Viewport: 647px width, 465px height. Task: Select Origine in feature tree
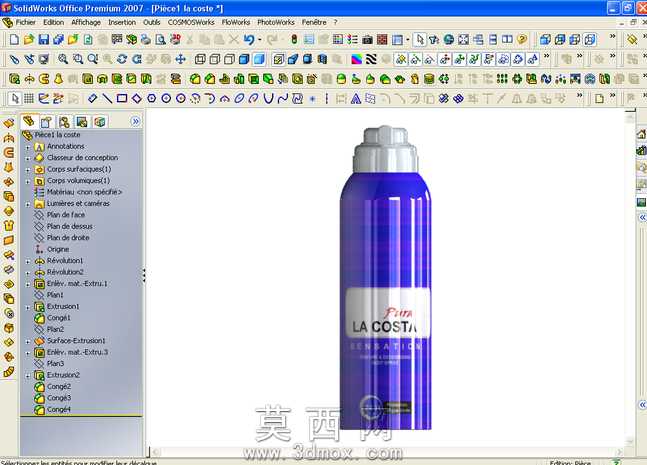tap(58, 249)
